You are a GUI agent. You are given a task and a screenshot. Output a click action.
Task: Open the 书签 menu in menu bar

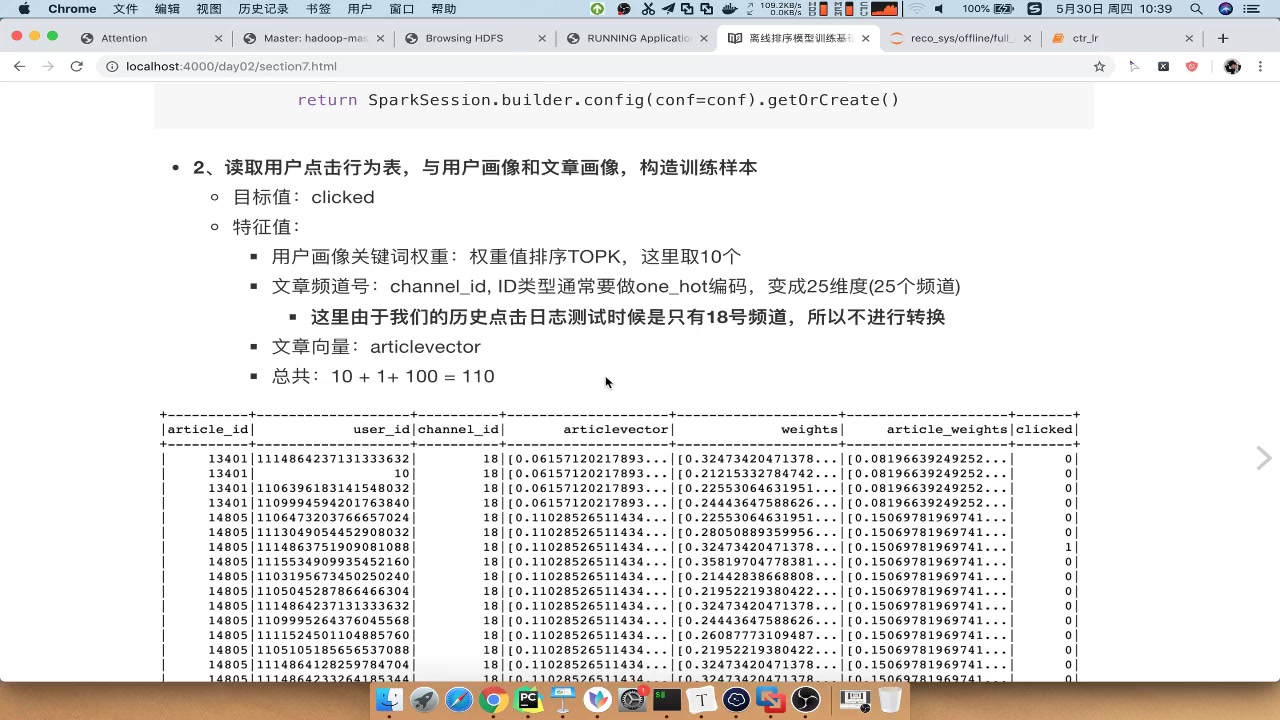click(318, 9)
